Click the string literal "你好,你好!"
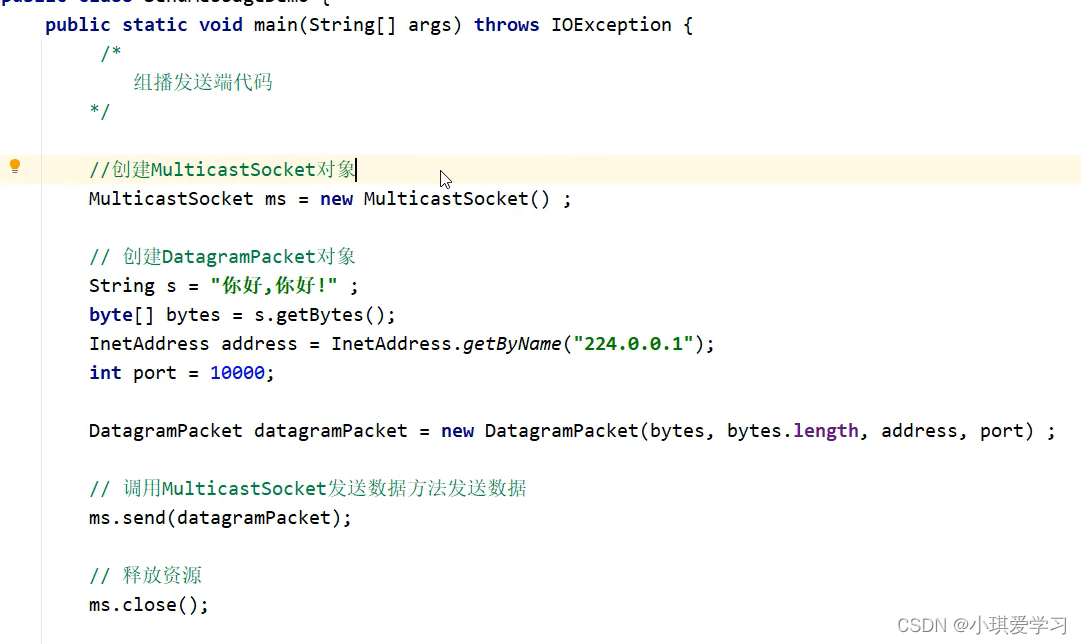Screen dimensions: 1081x644 coord(274,285)
